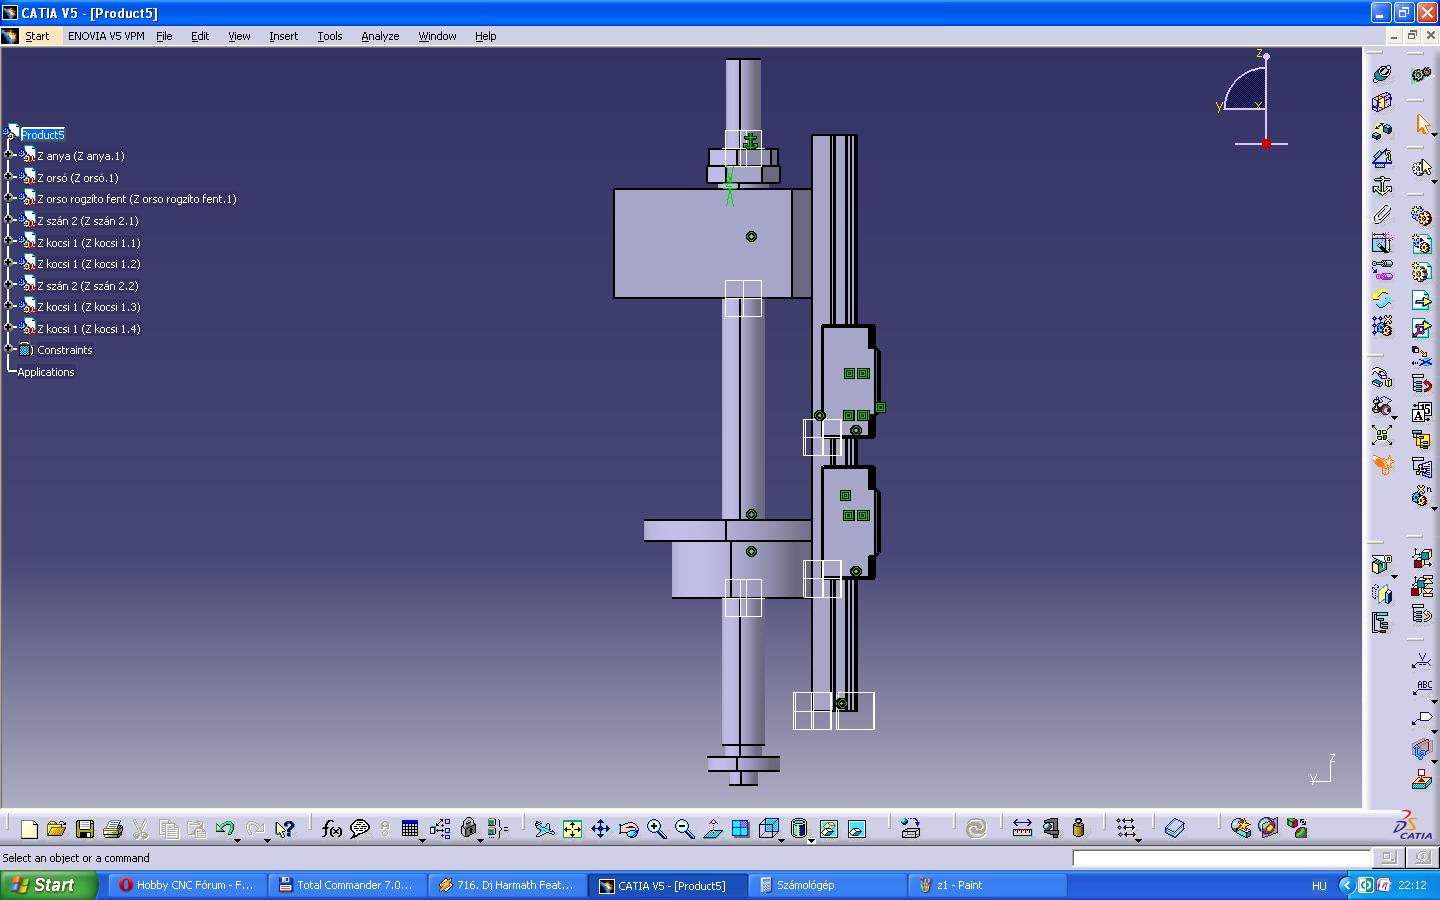Toggle Swap Visible Space icon
This screenshot has width=1440, height=900.
click(x=857, y=829)
